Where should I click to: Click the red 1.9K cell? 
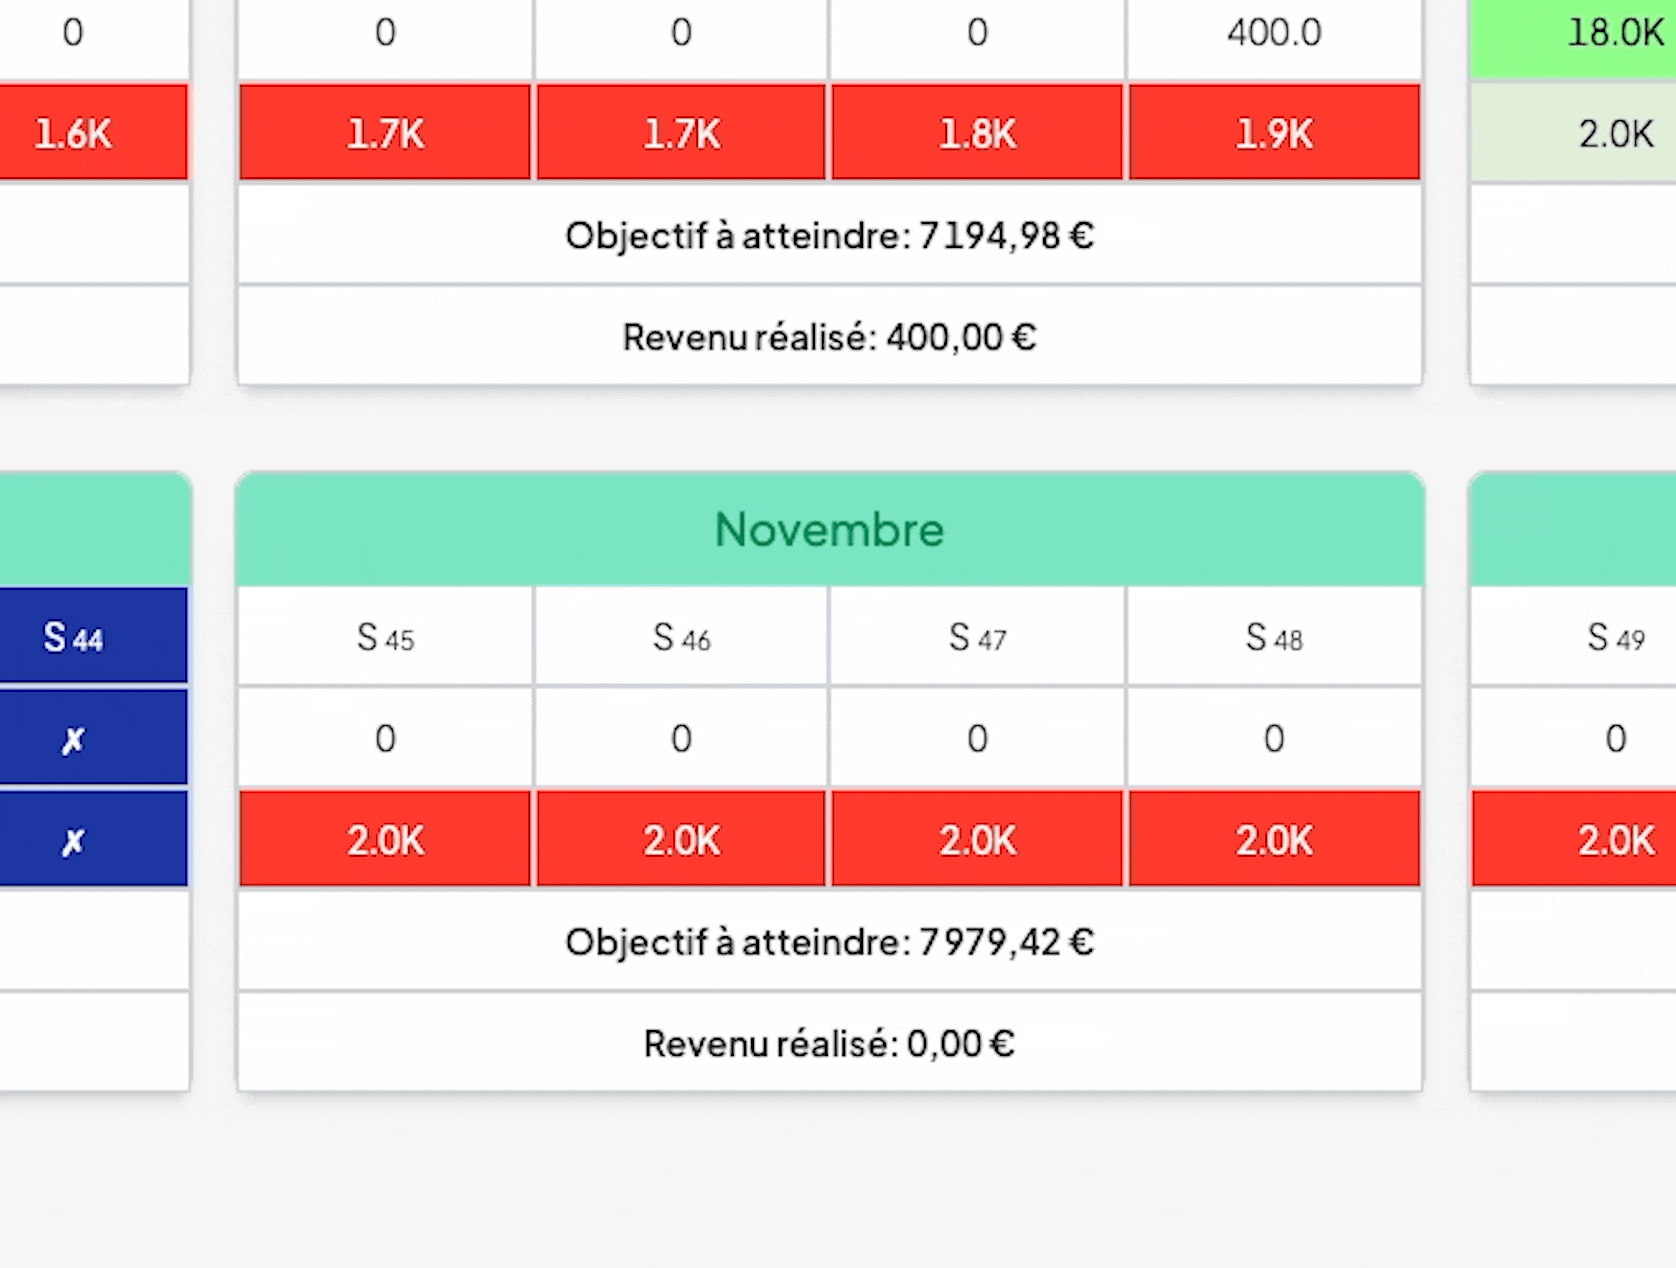coord(1274,133)
